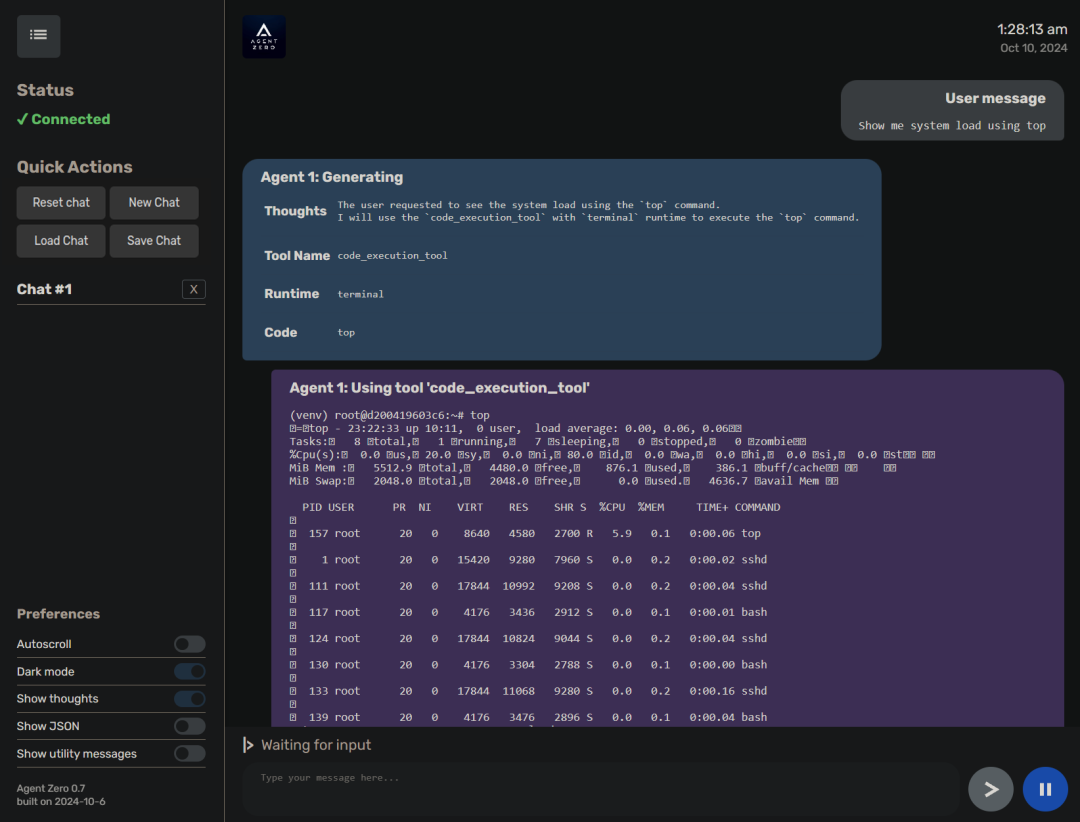This screenshot has height=822, width=1080.
Task: Toggle Show utility messages on
Action: pyautogui.click(x=189, y=754)
